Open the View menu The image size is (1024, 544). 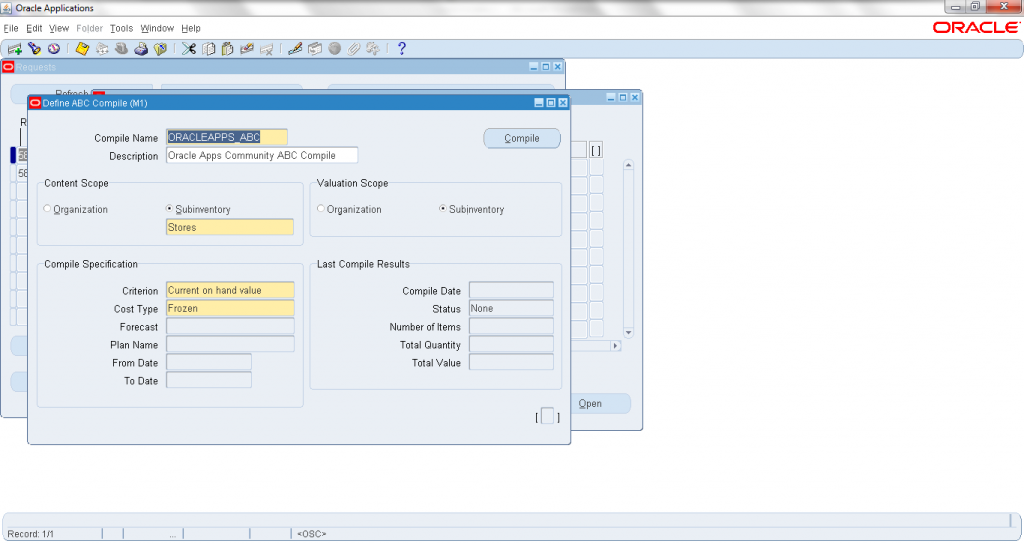[59, 29]
